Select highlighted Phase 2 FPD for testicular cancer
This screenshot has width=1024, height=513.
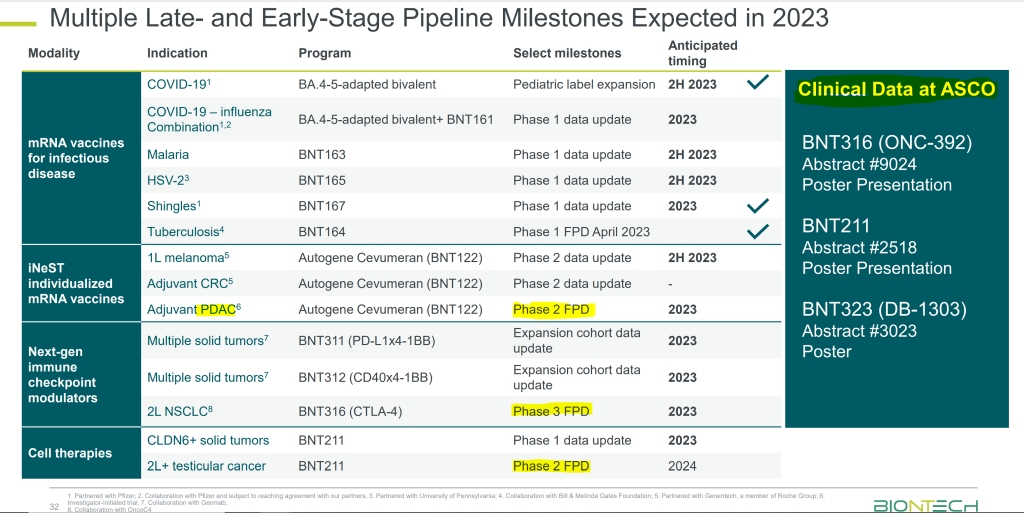pos(551,466)
